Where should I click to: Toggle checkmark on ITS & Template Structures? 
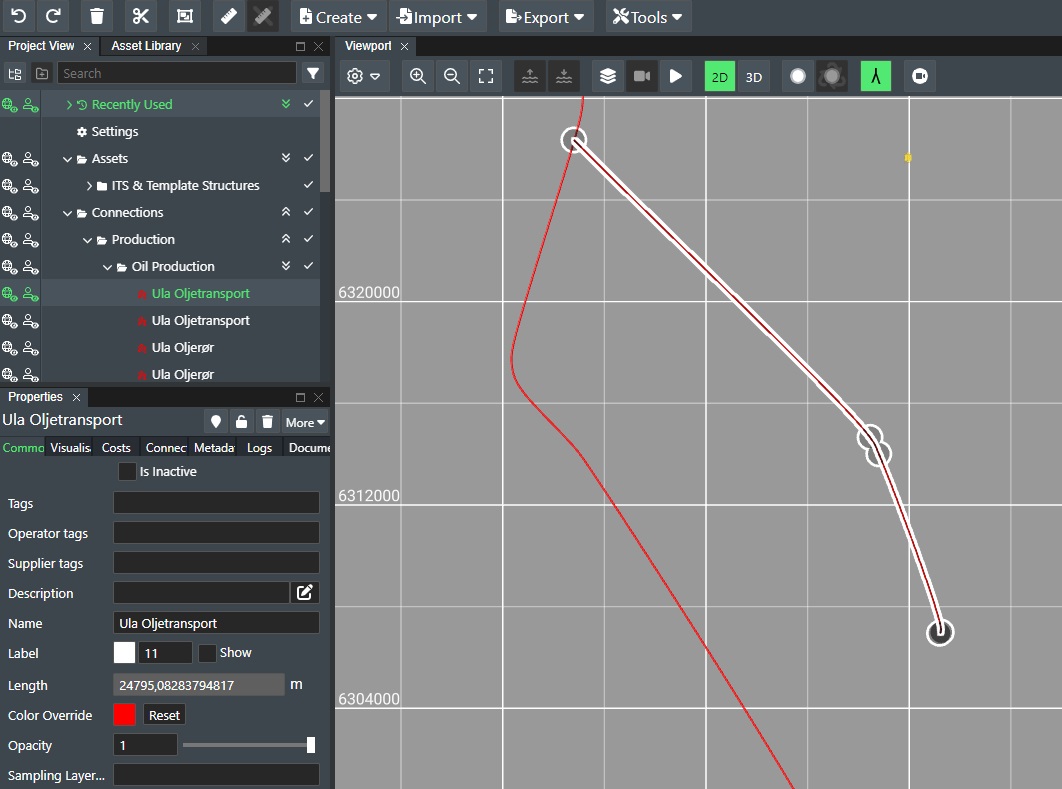click(308, 185)
